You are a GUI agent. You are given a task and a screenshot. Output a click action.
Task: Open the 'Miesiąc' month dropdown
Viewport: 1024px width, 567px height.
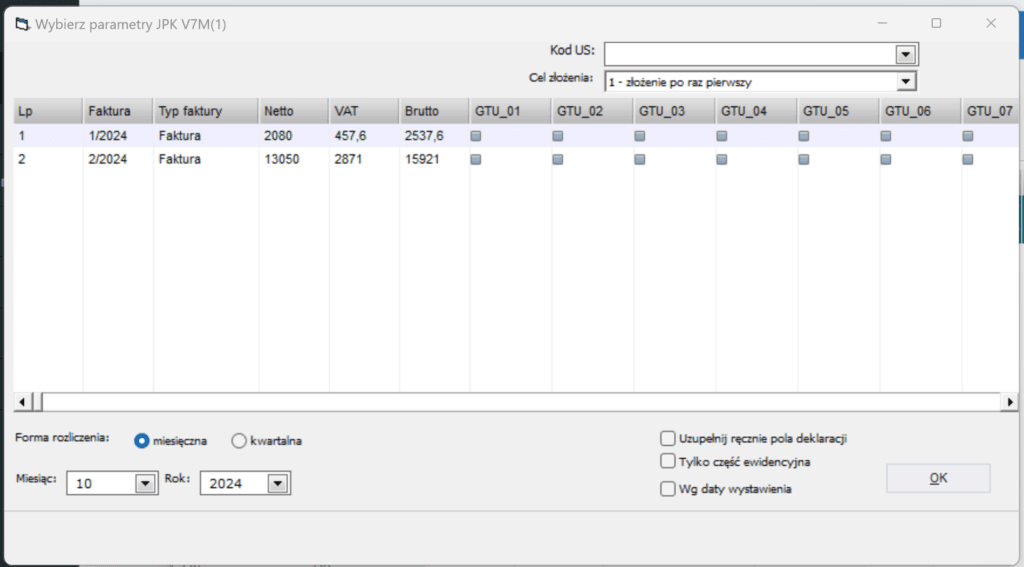pos(145,484)
